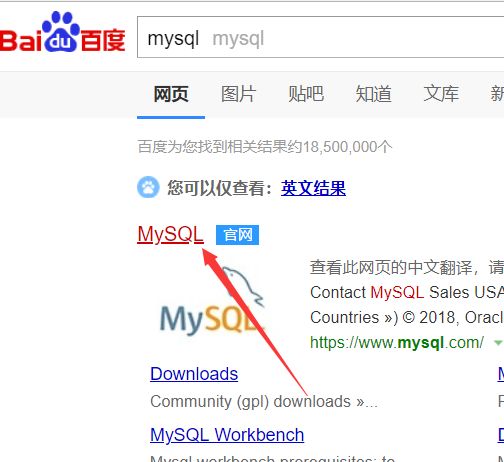Click the Community (gpl) downloads description

[264, 401]
